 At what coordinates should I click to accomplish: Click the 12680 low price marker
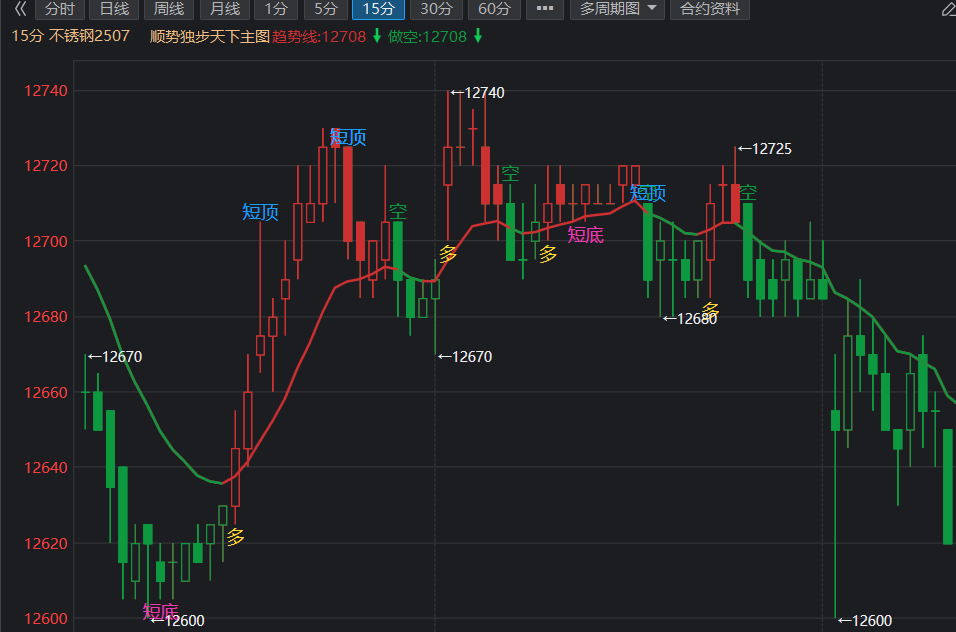pos(690,319)
